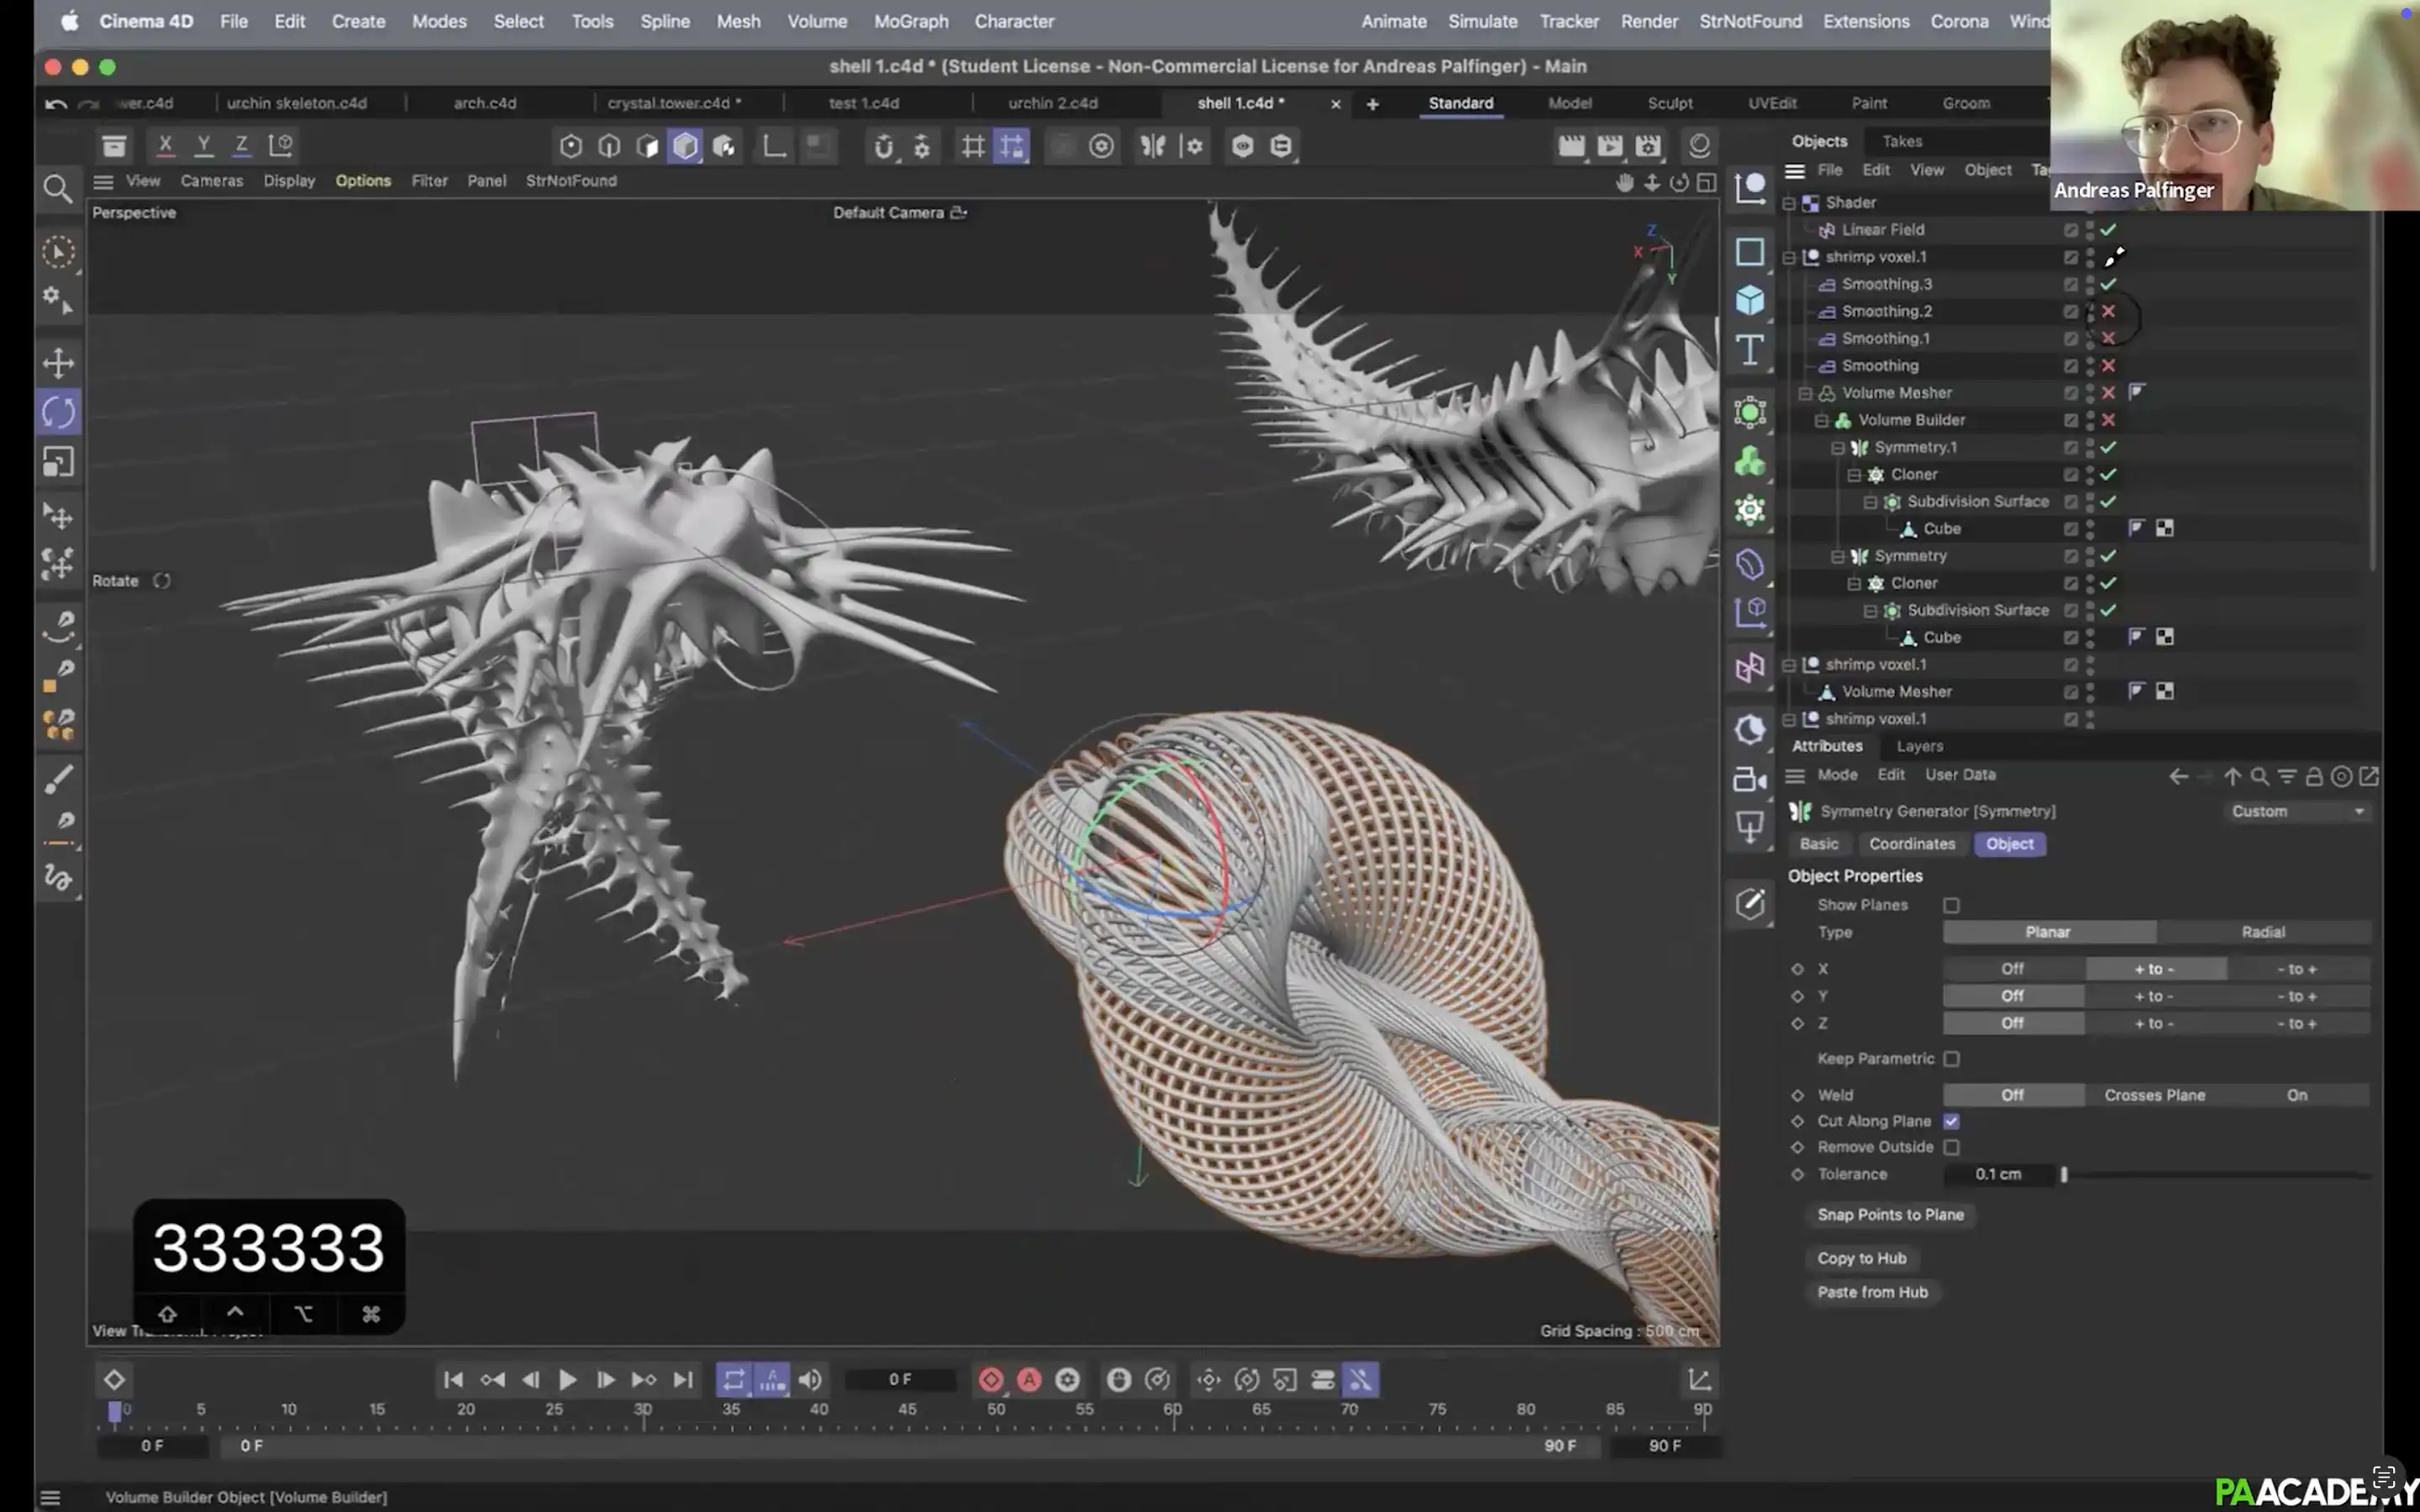Go to start of animation

(453, 1380)
